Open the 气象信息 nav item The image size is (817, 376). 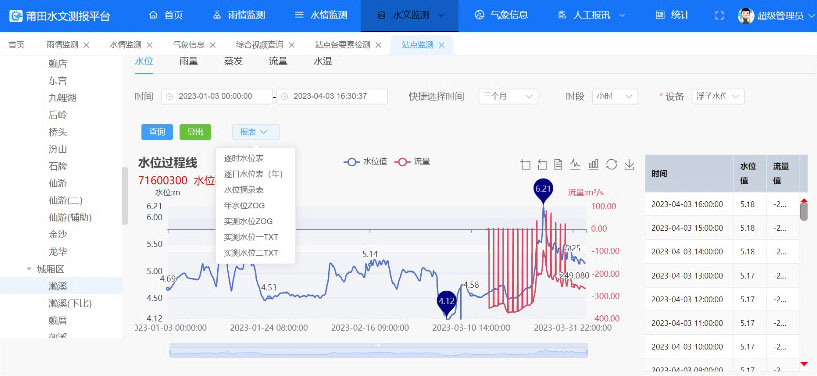coord(501,16)
